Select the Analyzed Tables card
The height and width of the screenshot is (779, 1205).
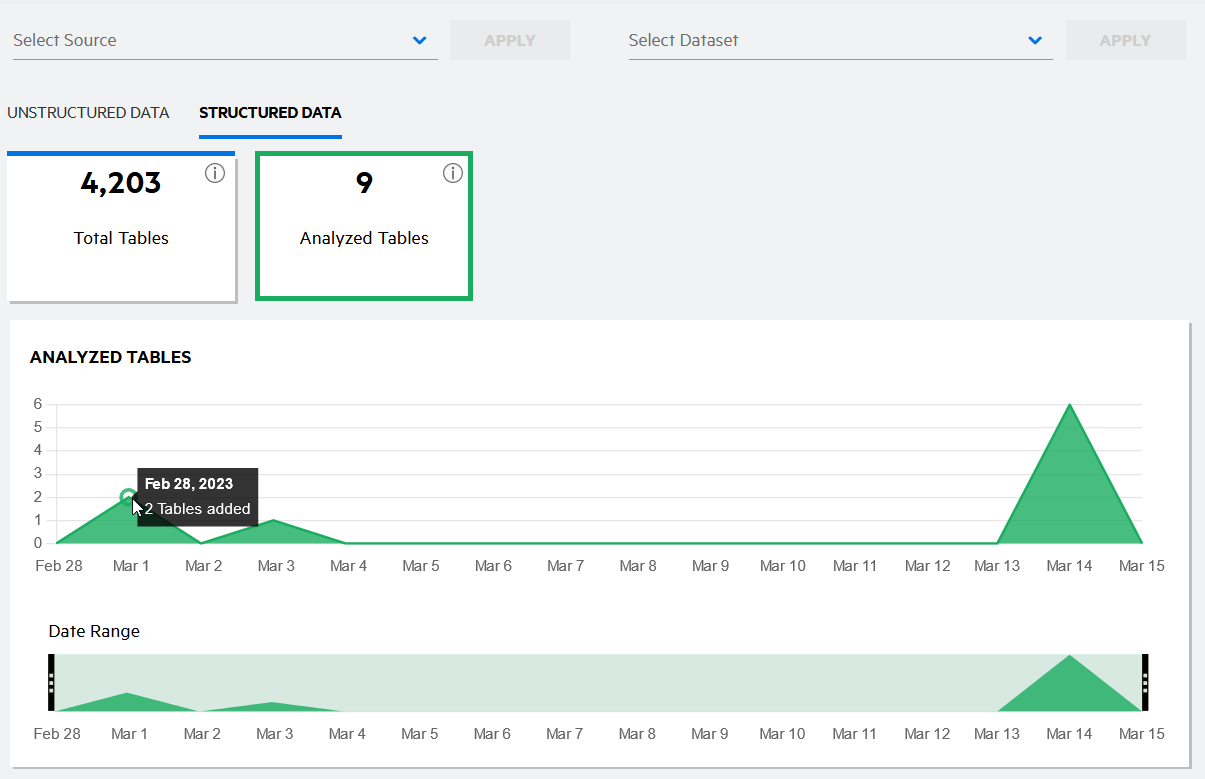(364, 227)
